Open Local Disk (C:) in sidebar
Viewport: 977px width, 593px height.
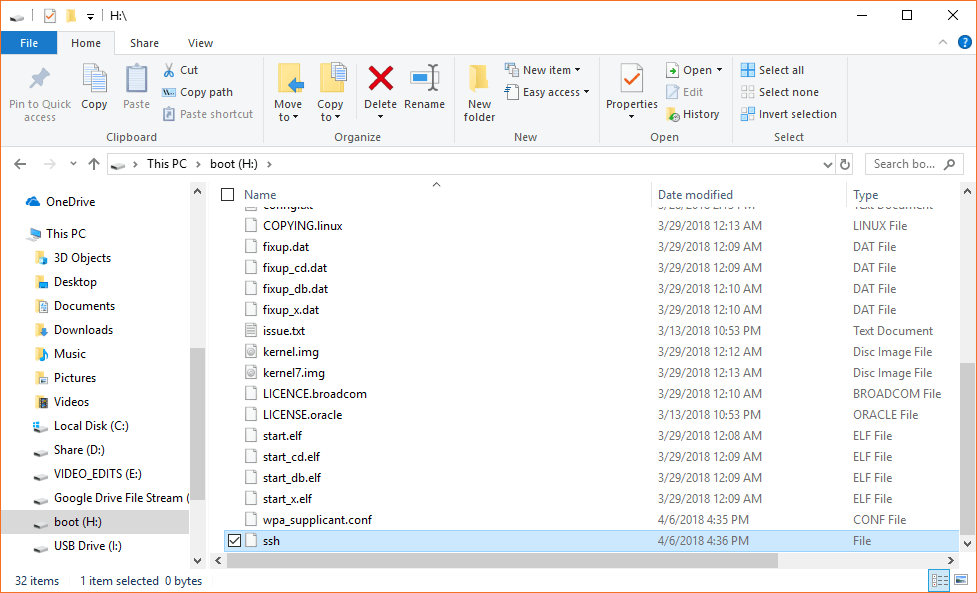[91, 426]
